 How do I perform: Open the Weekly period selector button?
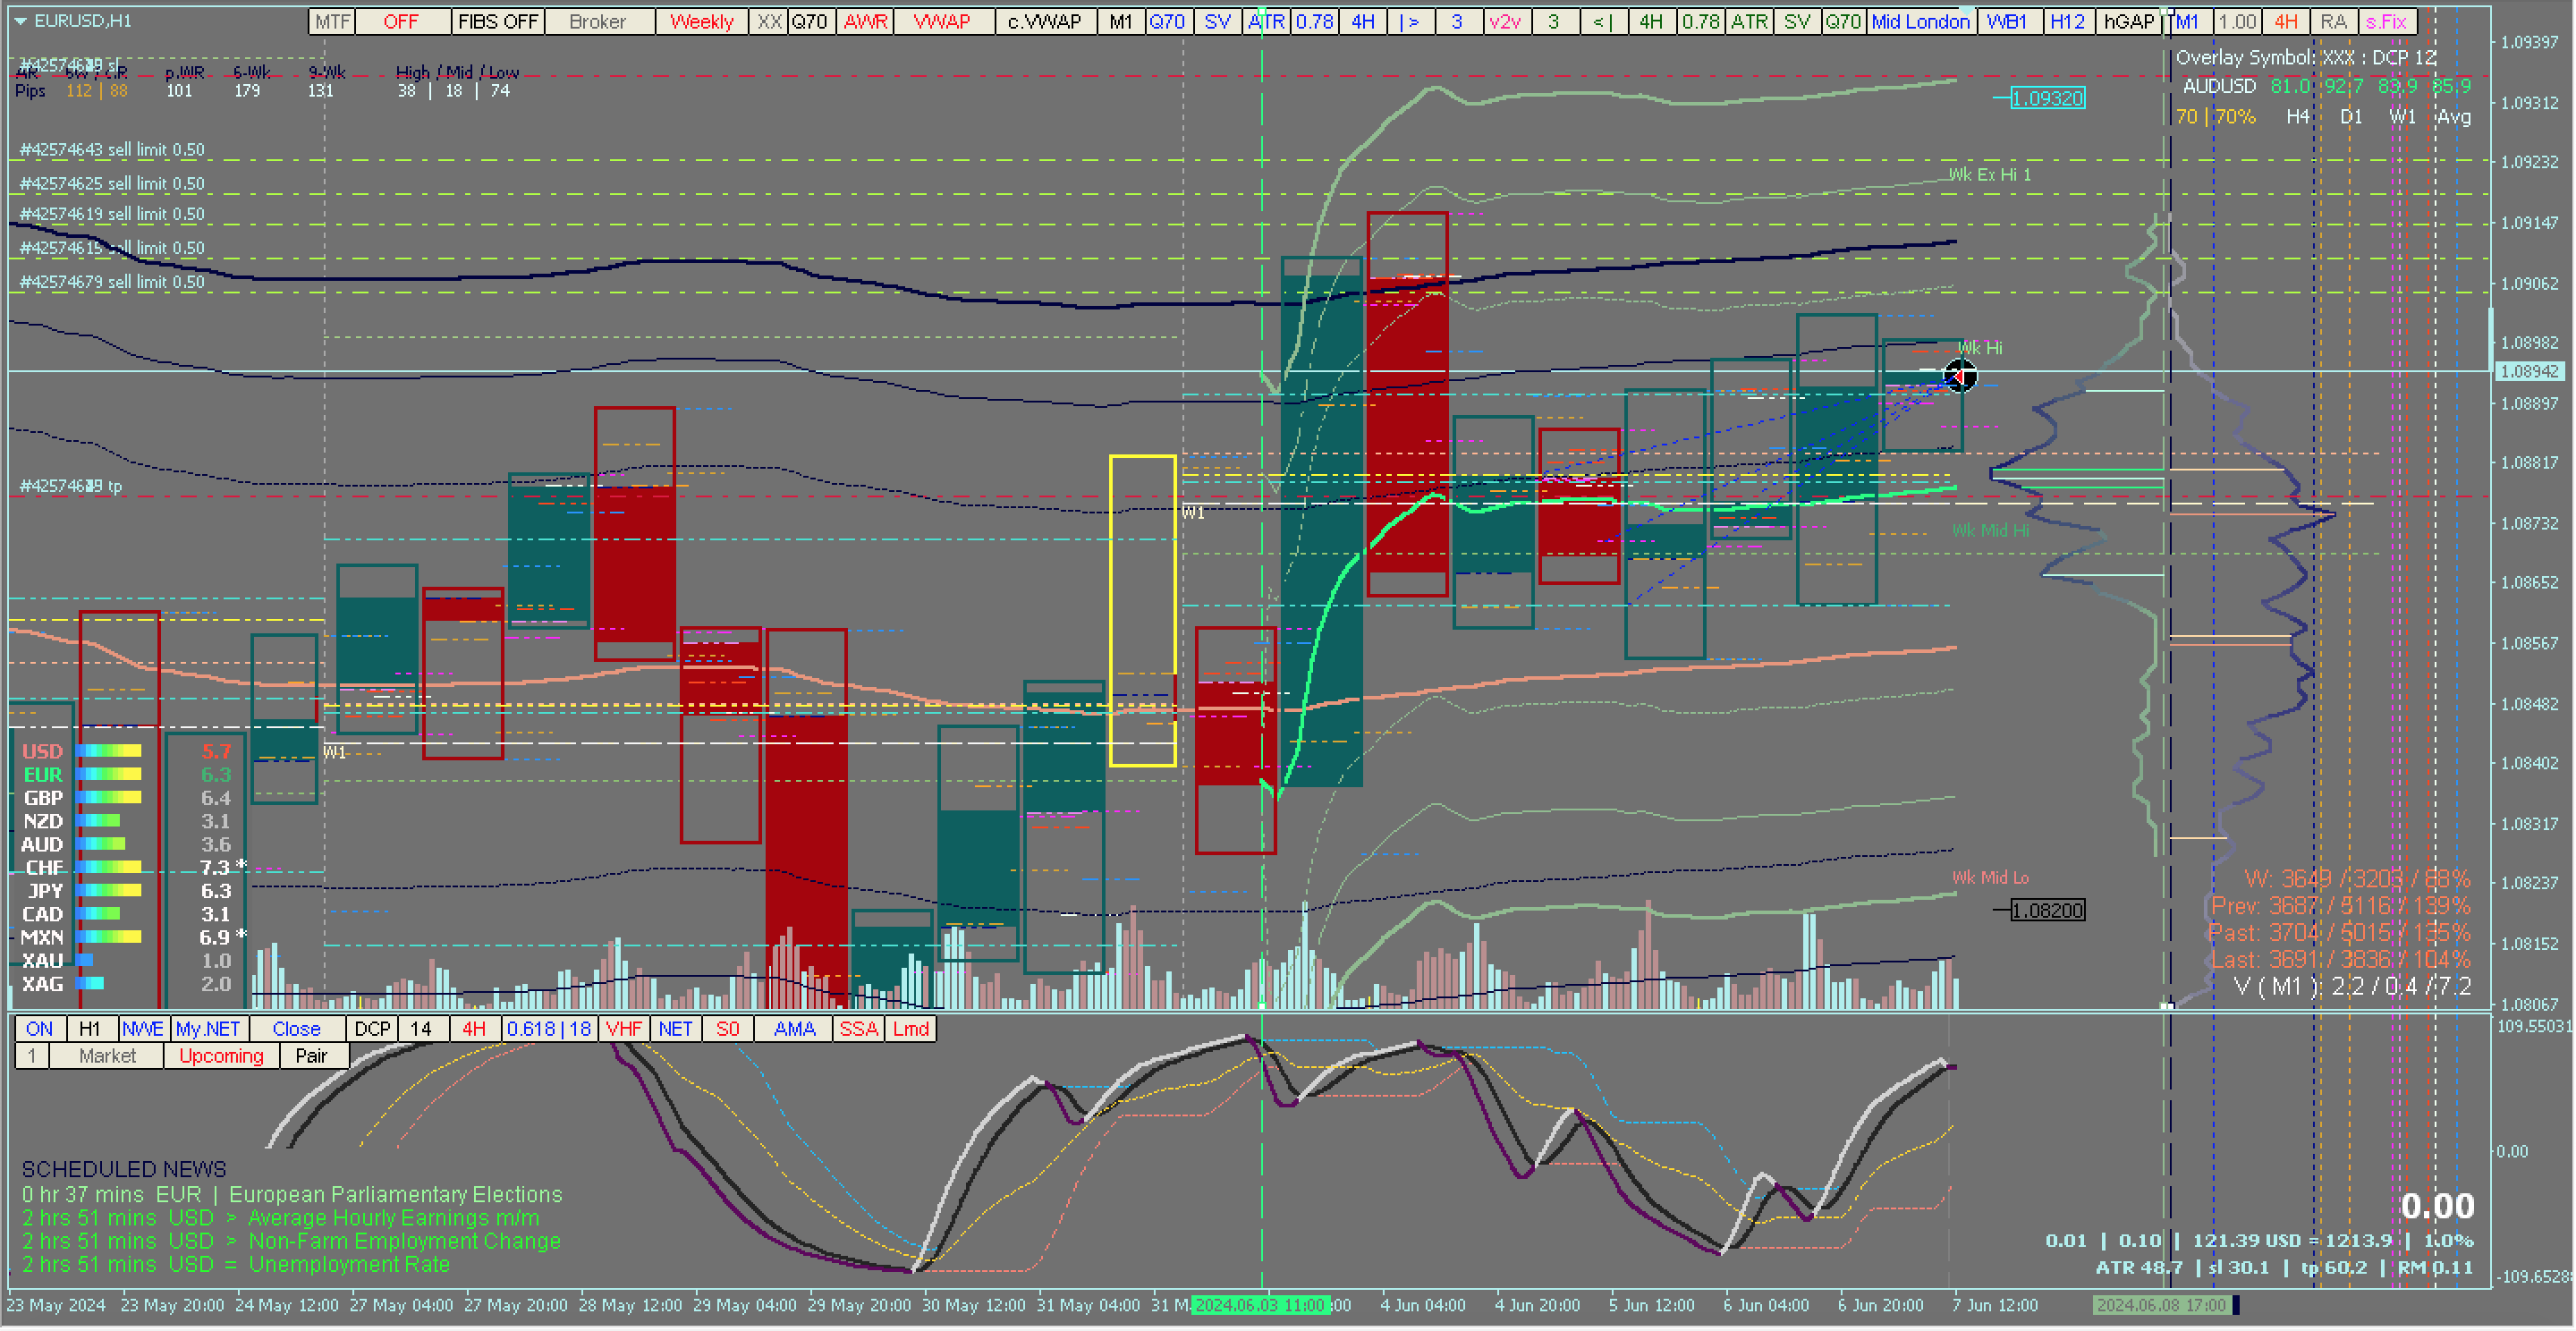(x=701, y=21)
